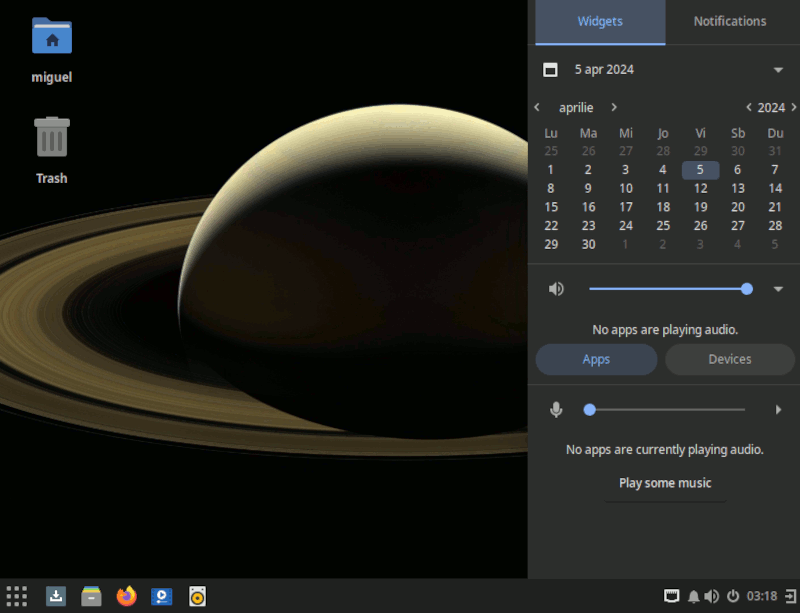
Task: Open the software installer icon
Action: [x=56, y=597]
